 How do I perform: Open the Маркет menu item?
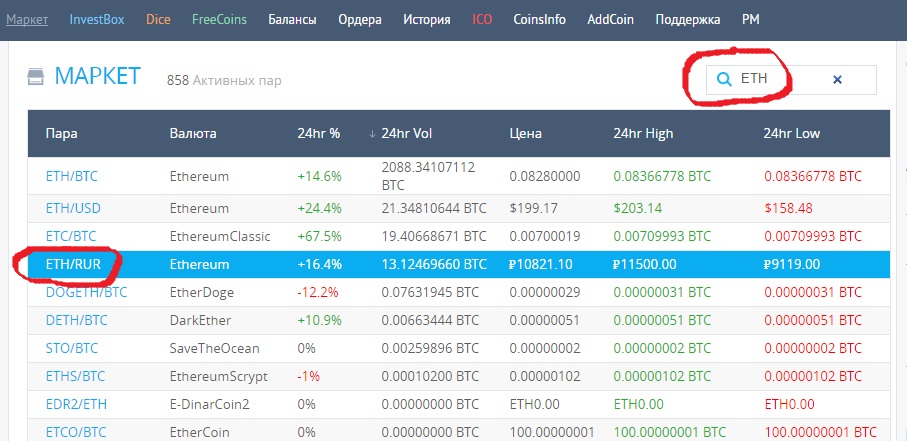27,20
